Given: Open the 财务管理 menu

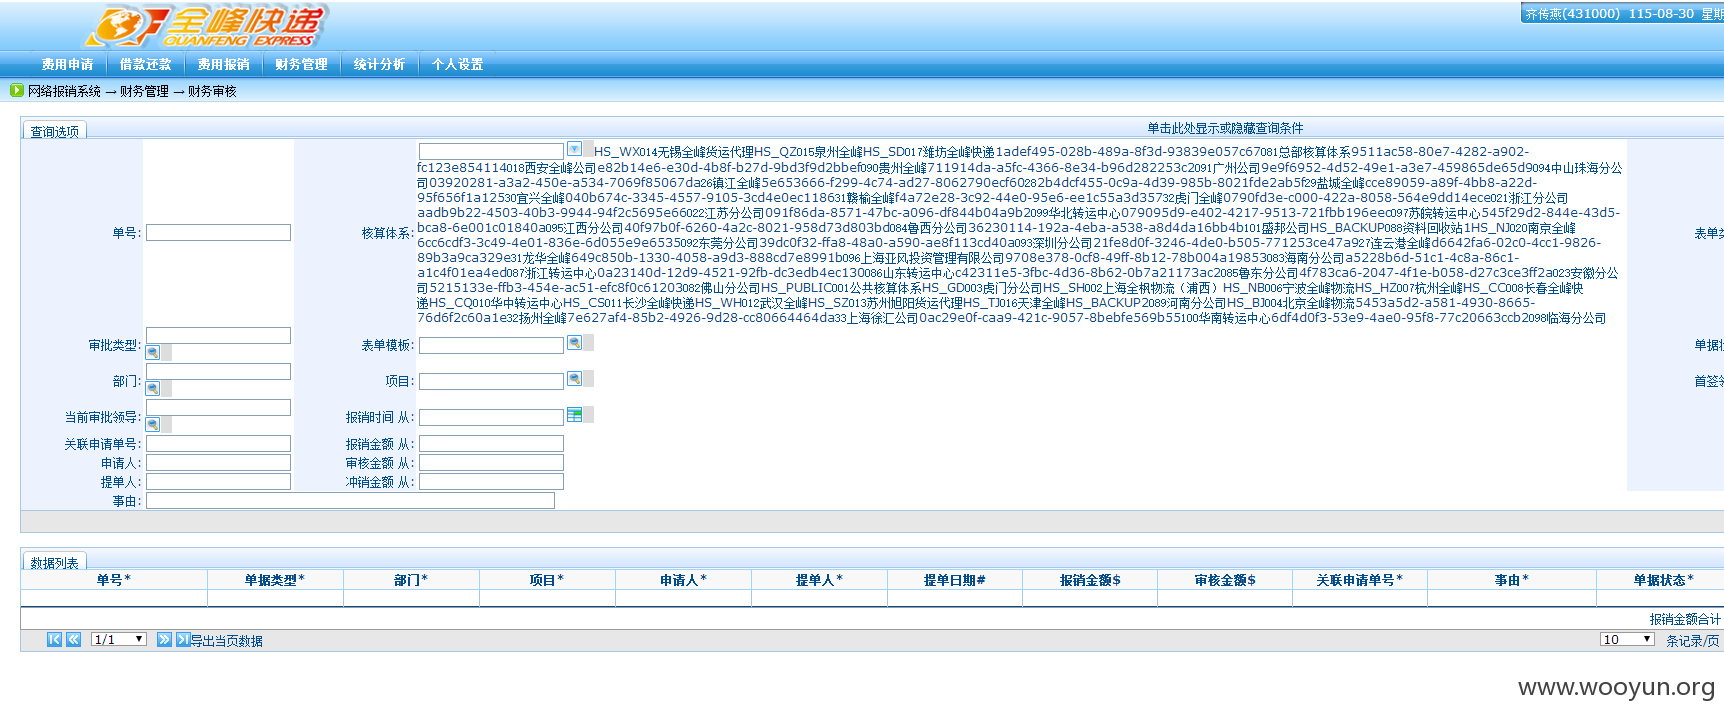Looking at the screenshot, I should (x=301, y=64).
